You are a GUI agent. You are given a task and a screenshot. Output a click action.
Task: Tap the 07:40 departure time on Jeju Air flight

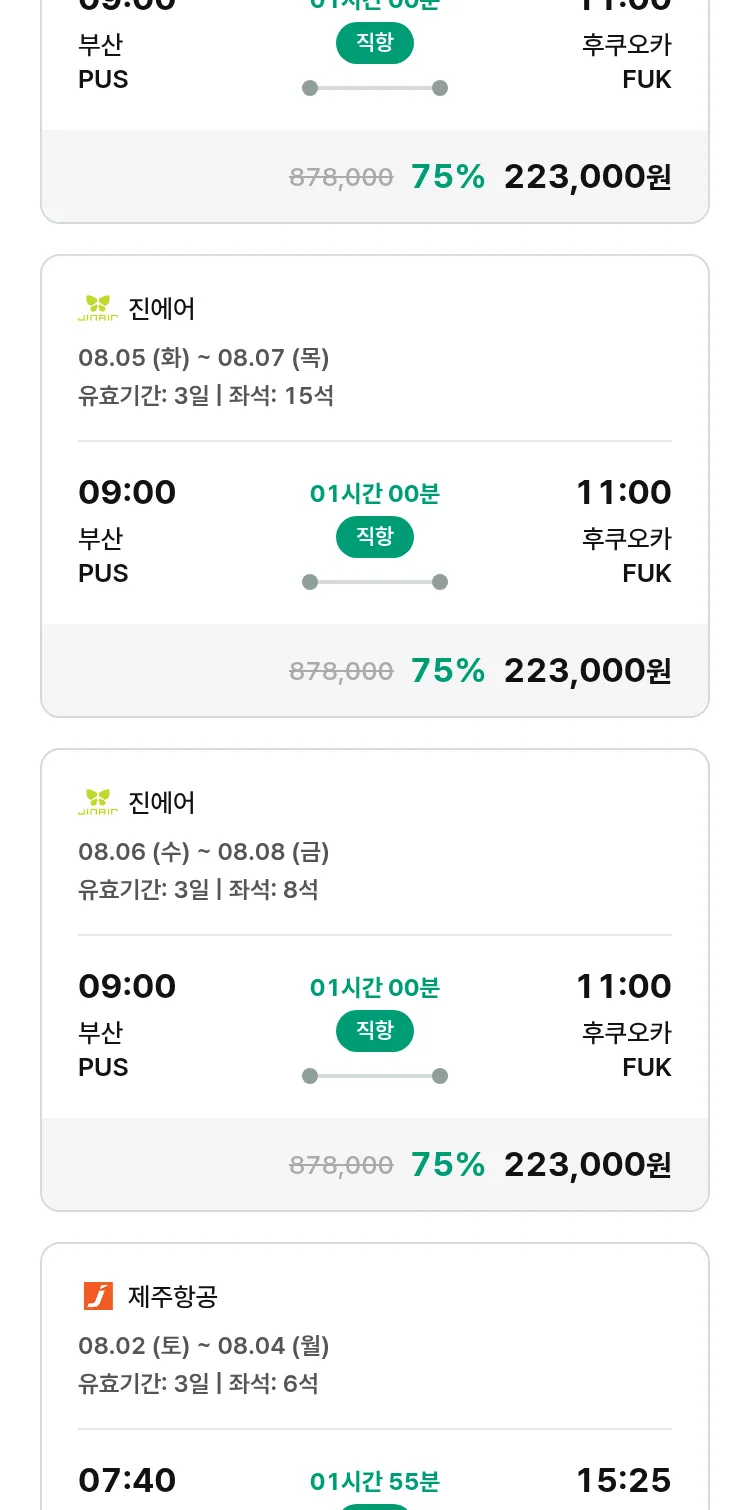127,1480
